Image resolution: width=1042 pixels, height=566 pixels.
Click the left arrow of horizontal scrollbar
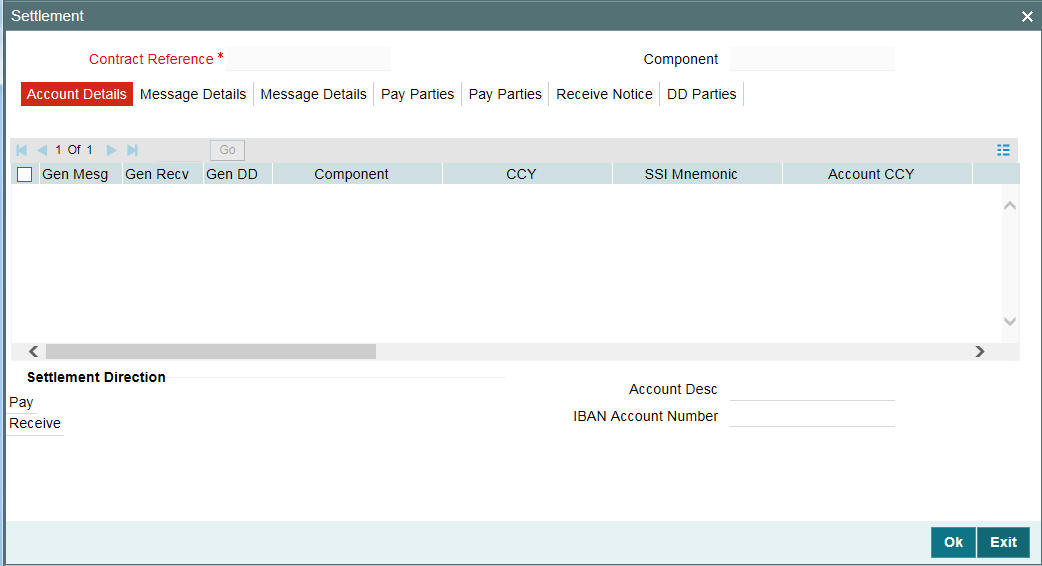(x=33, y=351)
